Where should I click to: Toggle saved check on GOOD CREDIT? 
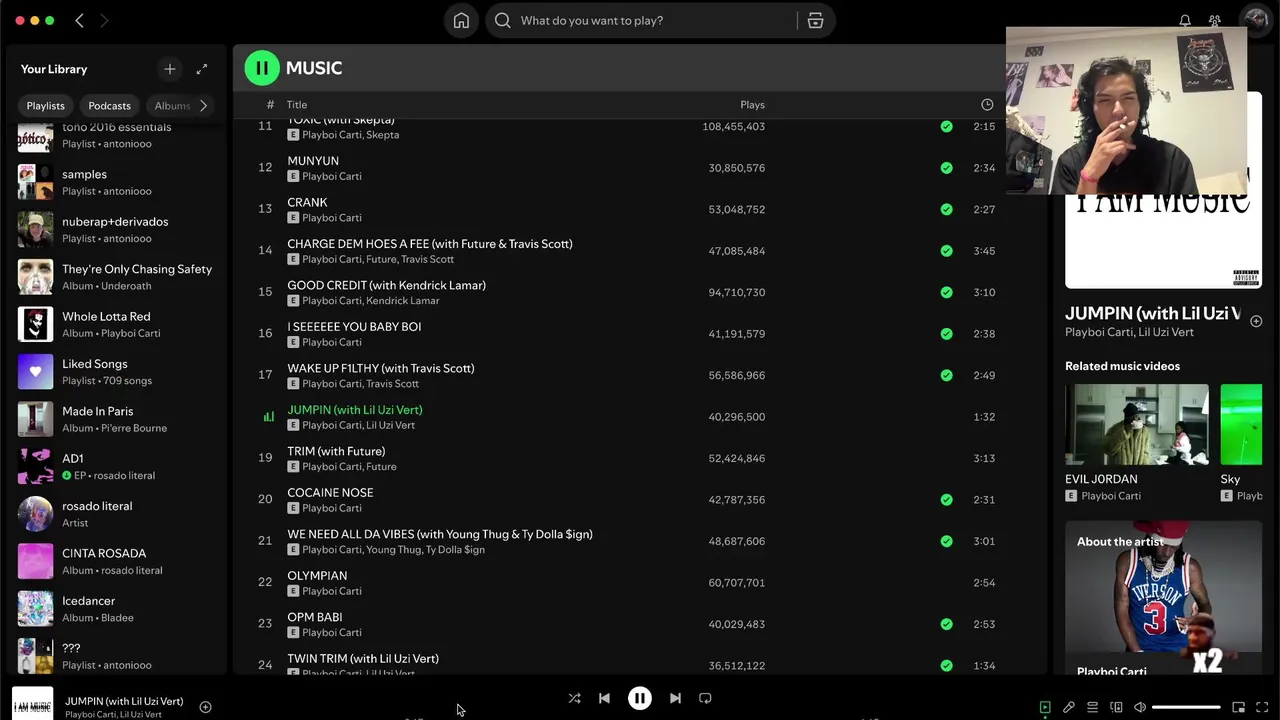click(946, 292)
